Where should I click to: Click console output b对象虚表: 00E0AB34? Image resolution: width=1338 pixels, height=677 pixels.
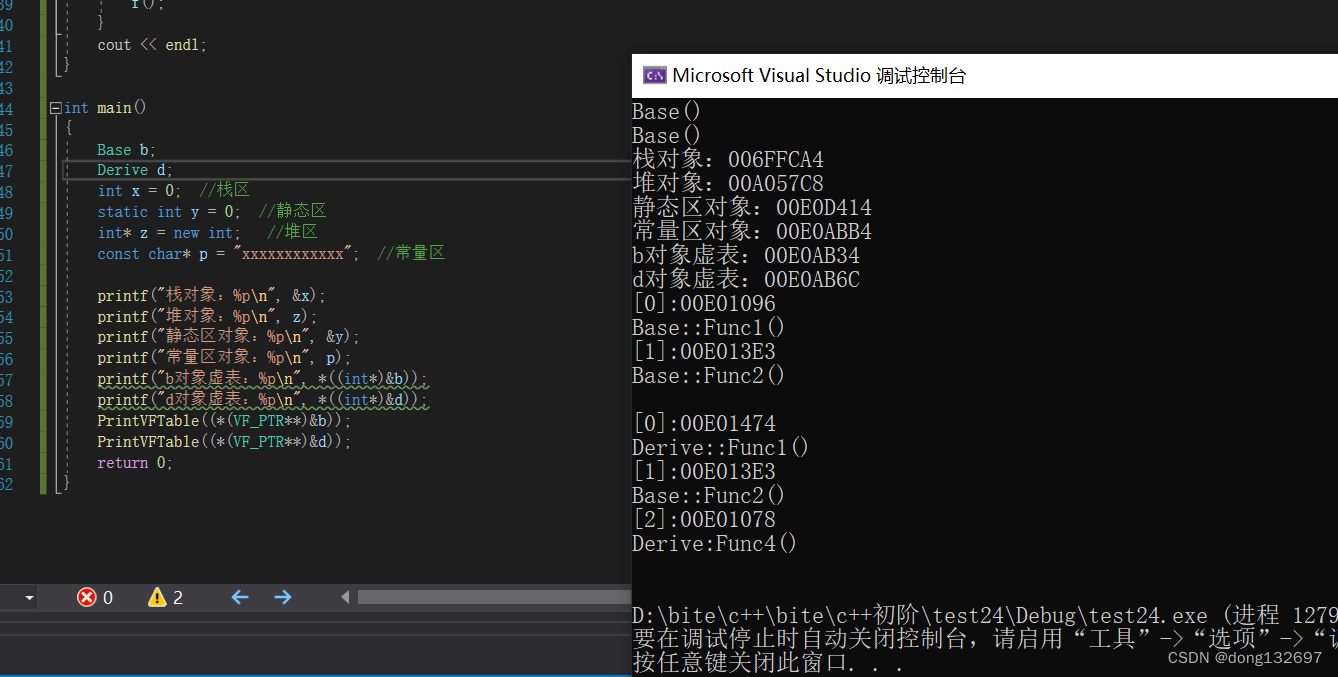pyautogui.click(x=746, y=256)
